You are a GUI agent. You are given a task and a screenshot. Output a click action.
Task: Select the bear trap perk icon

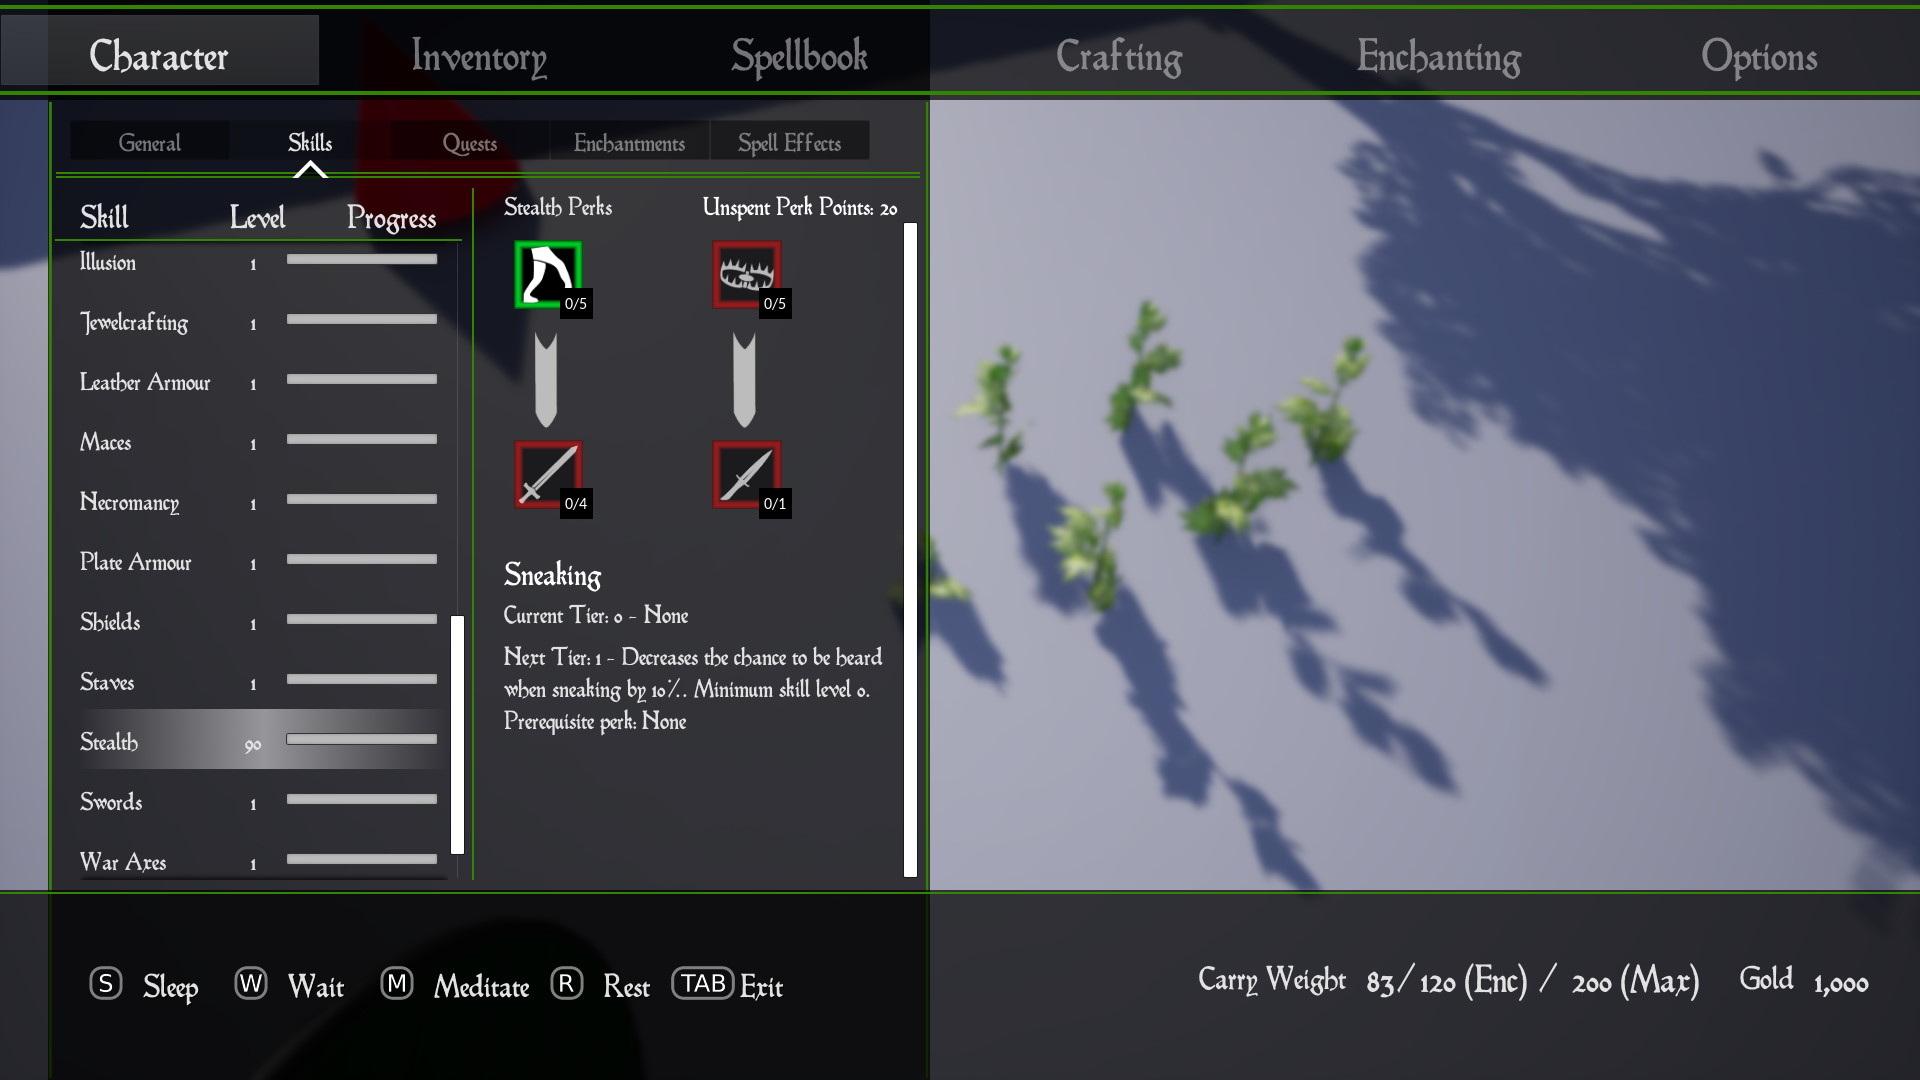pos(746,275)
